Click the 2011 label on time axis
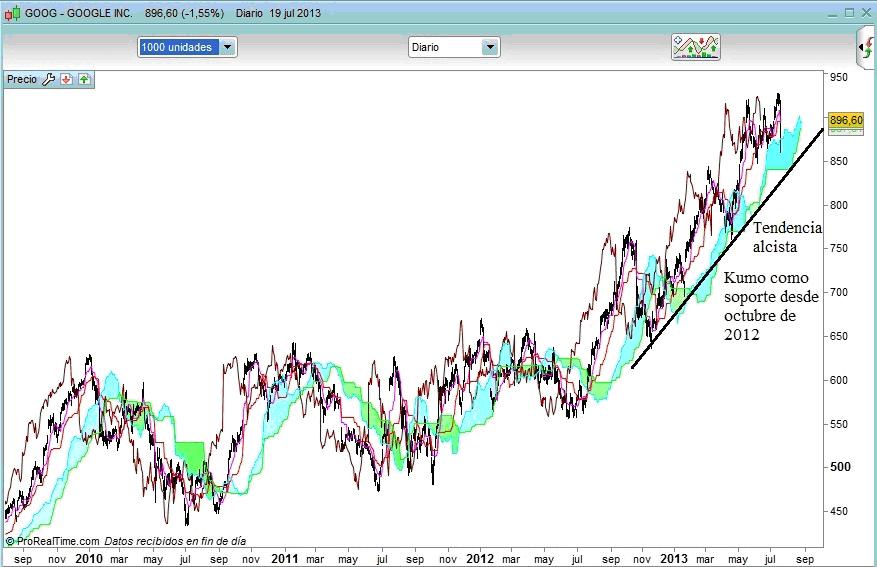The image size is (877, 567). point(285,558)
